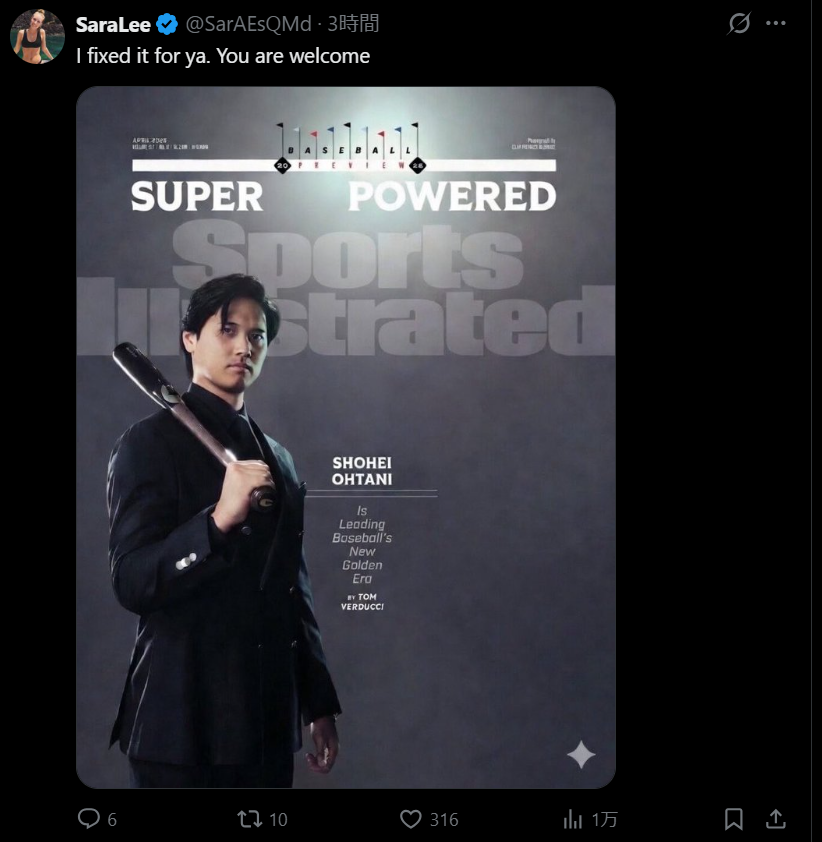
Task: Click the 1万 views count
Action: (x=604, y=820)
